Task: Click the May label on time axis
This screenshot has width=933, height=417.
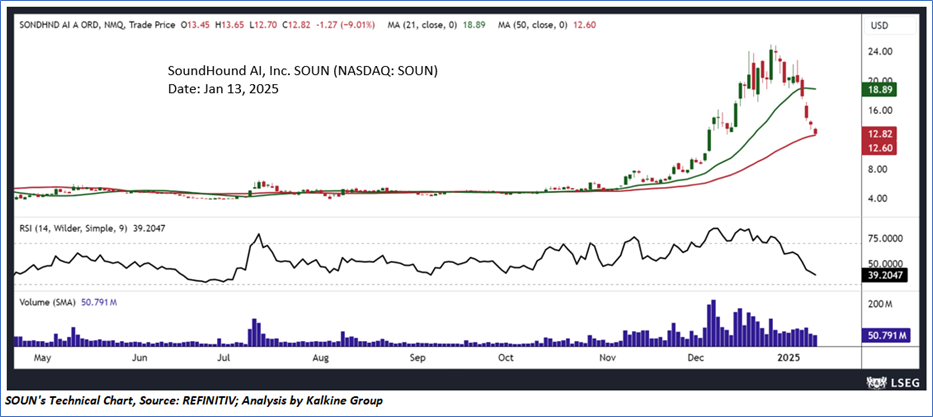Action: point(41,358)
